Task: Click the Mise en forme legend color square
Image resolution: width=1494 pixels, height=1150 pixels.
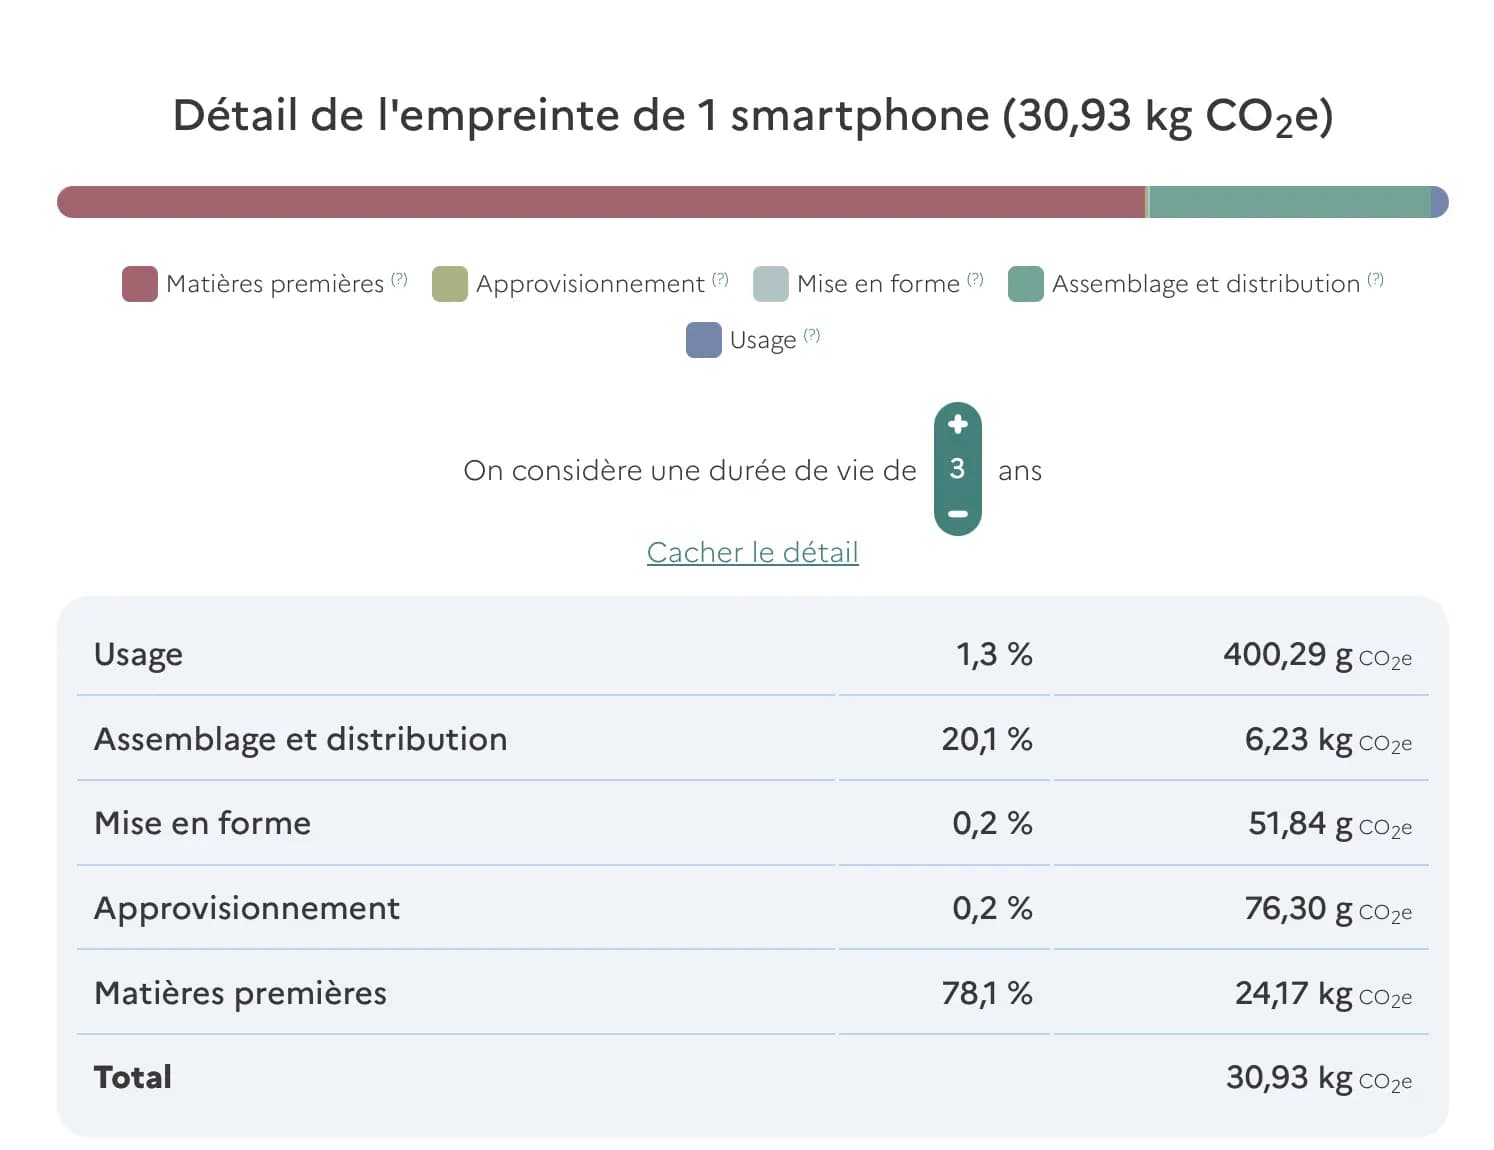Action: click(x=770, y=283)
